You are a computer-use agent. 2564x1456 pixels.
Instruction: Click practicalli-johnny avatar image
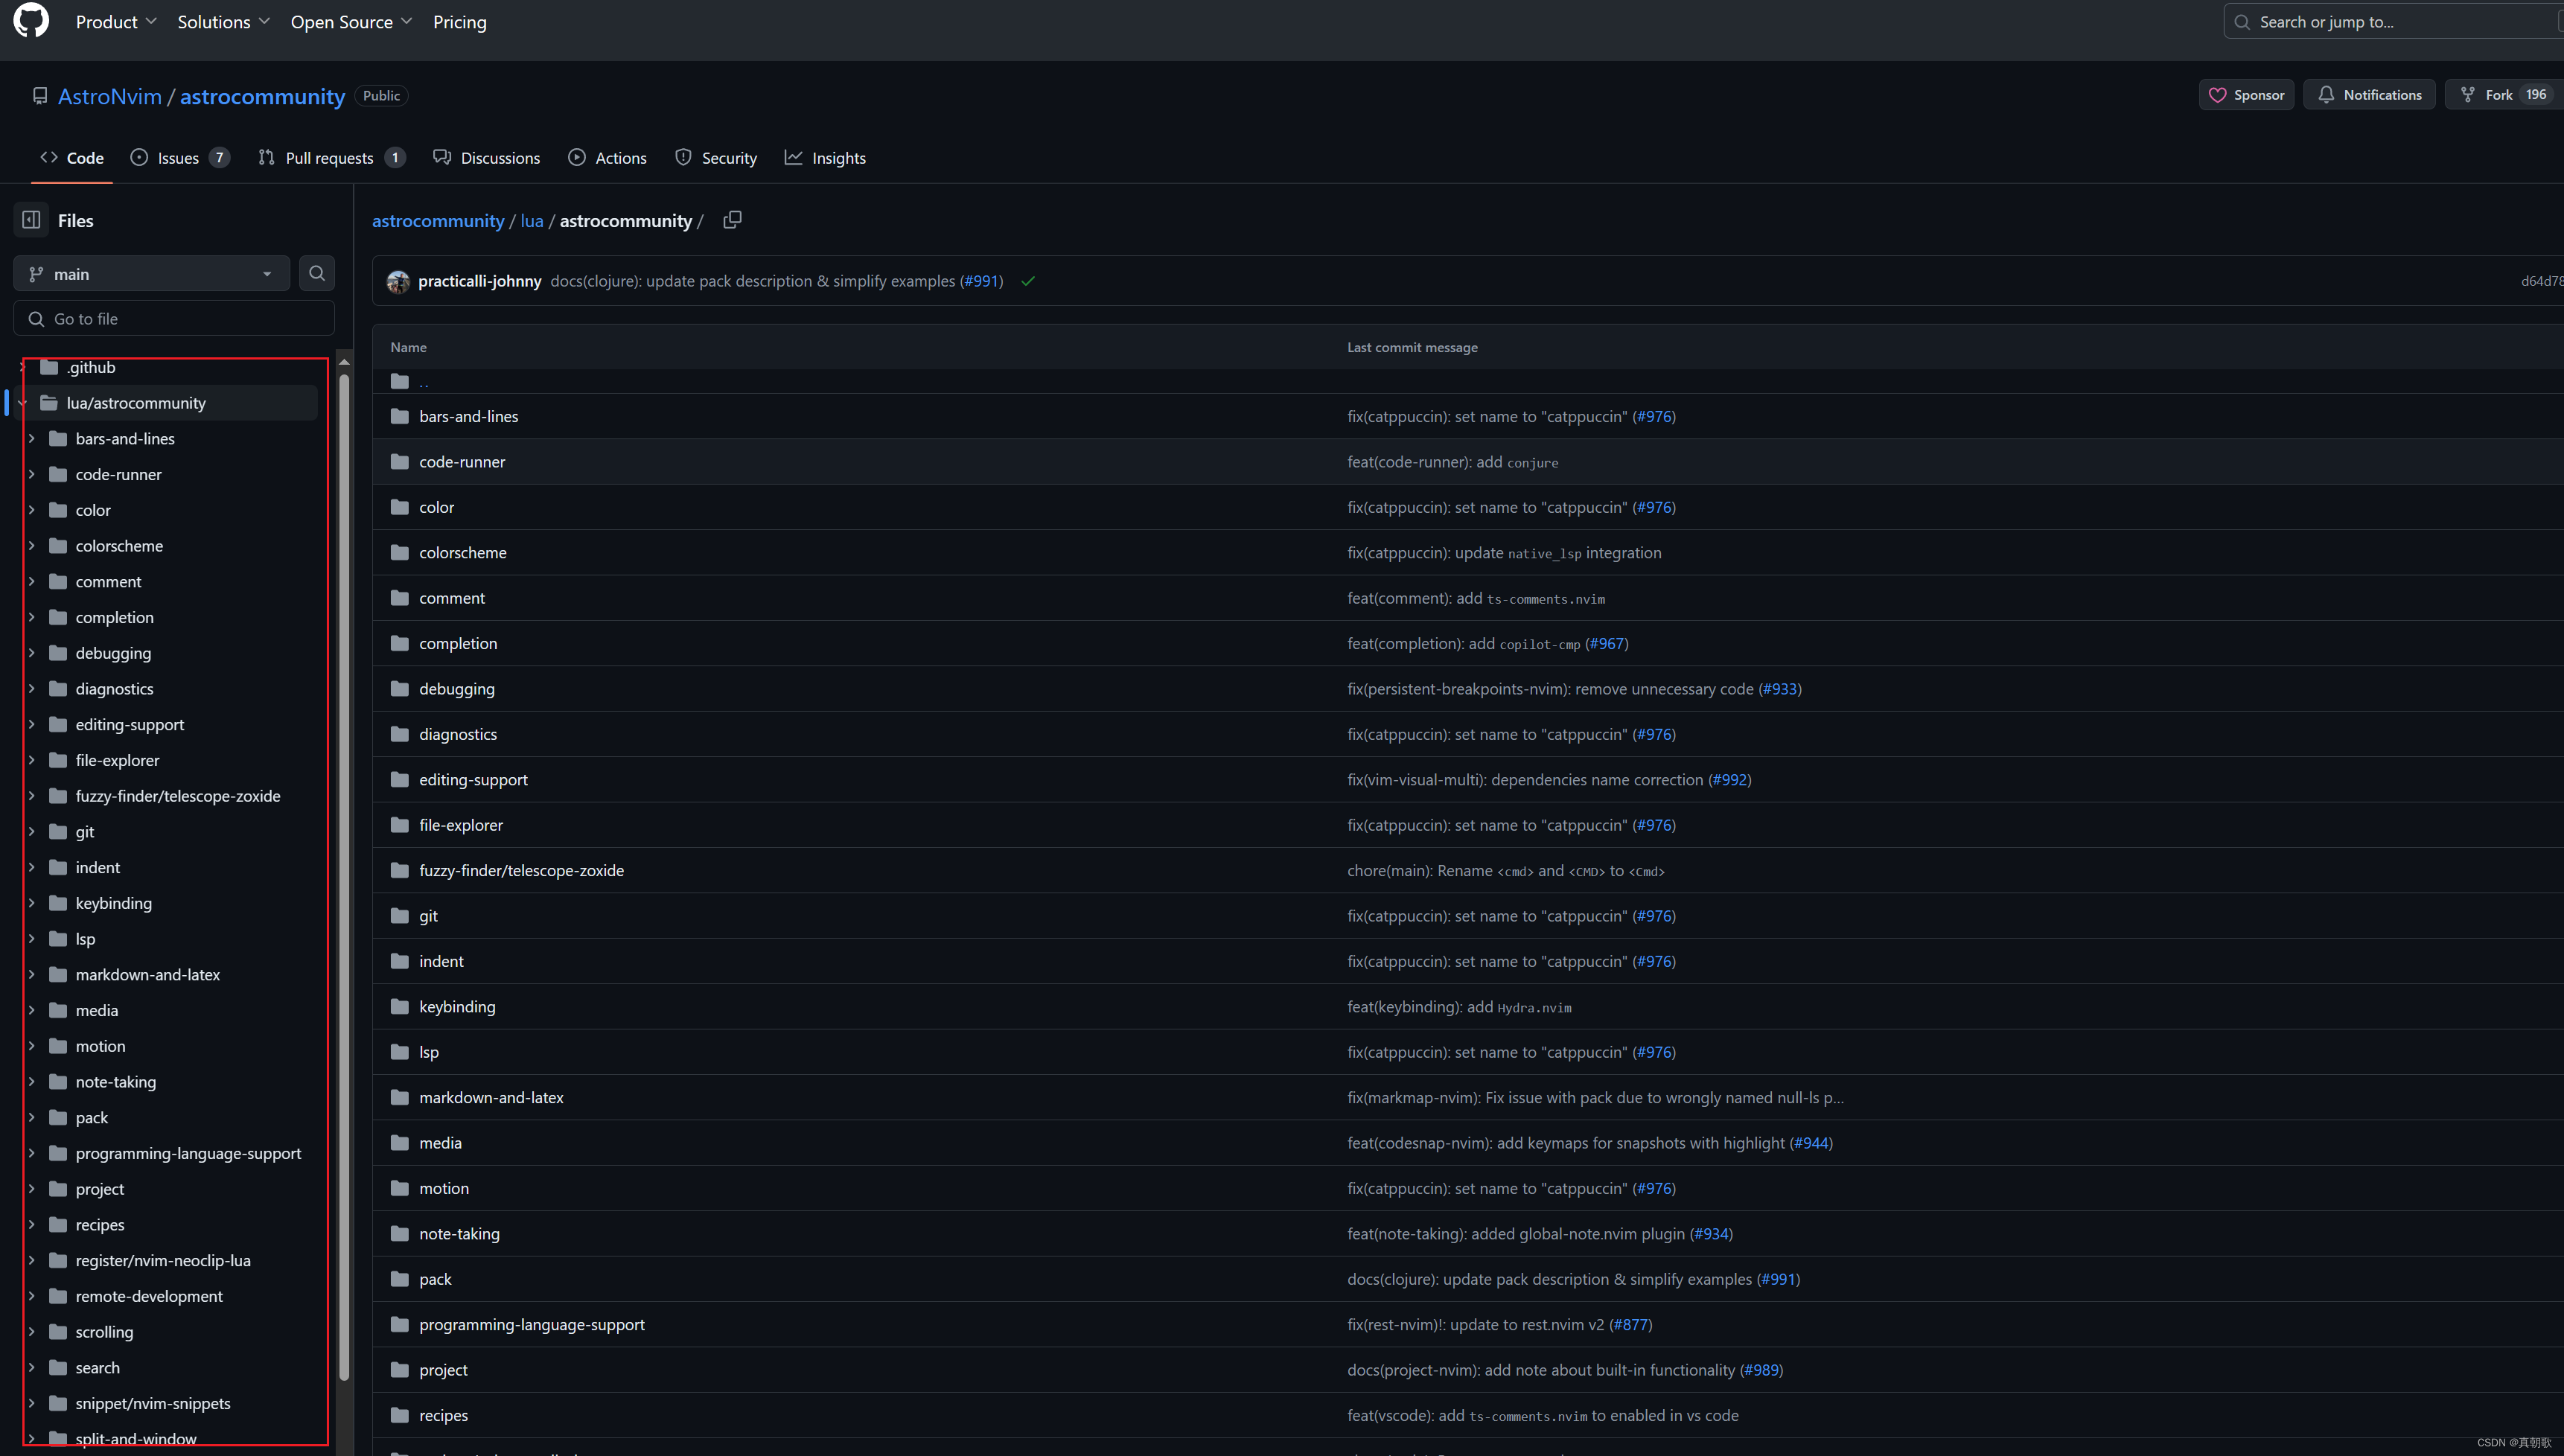(398, 282)
